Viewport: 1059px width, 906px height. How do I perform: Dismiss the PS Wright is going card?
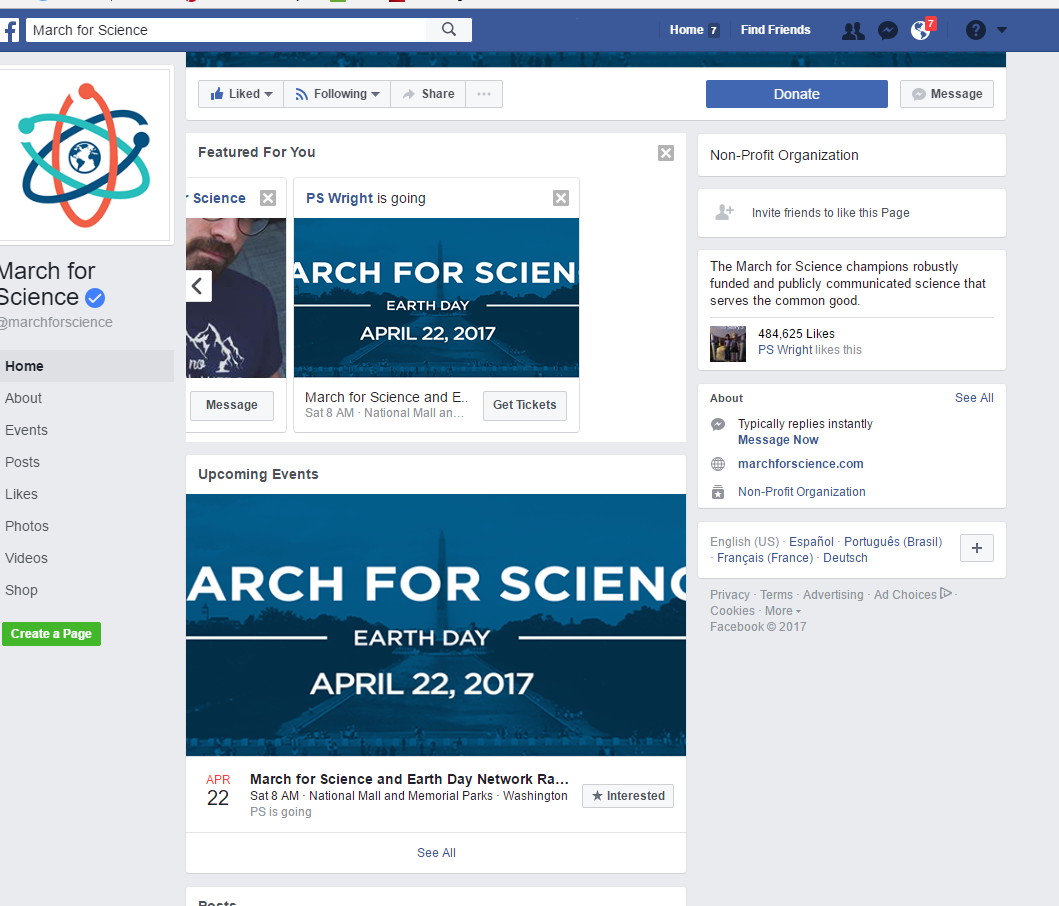click(561, 198)
